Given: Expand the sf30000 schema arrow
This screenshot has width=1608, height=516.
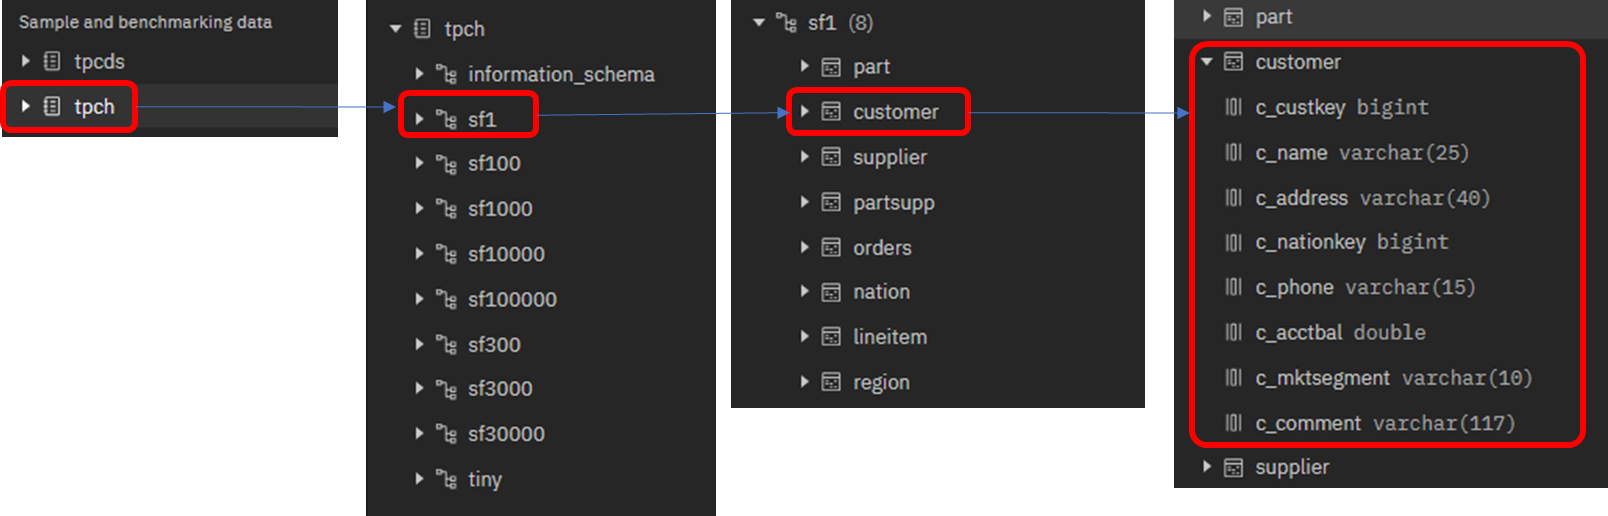Looking at the screenshot, I should point(420,434).
